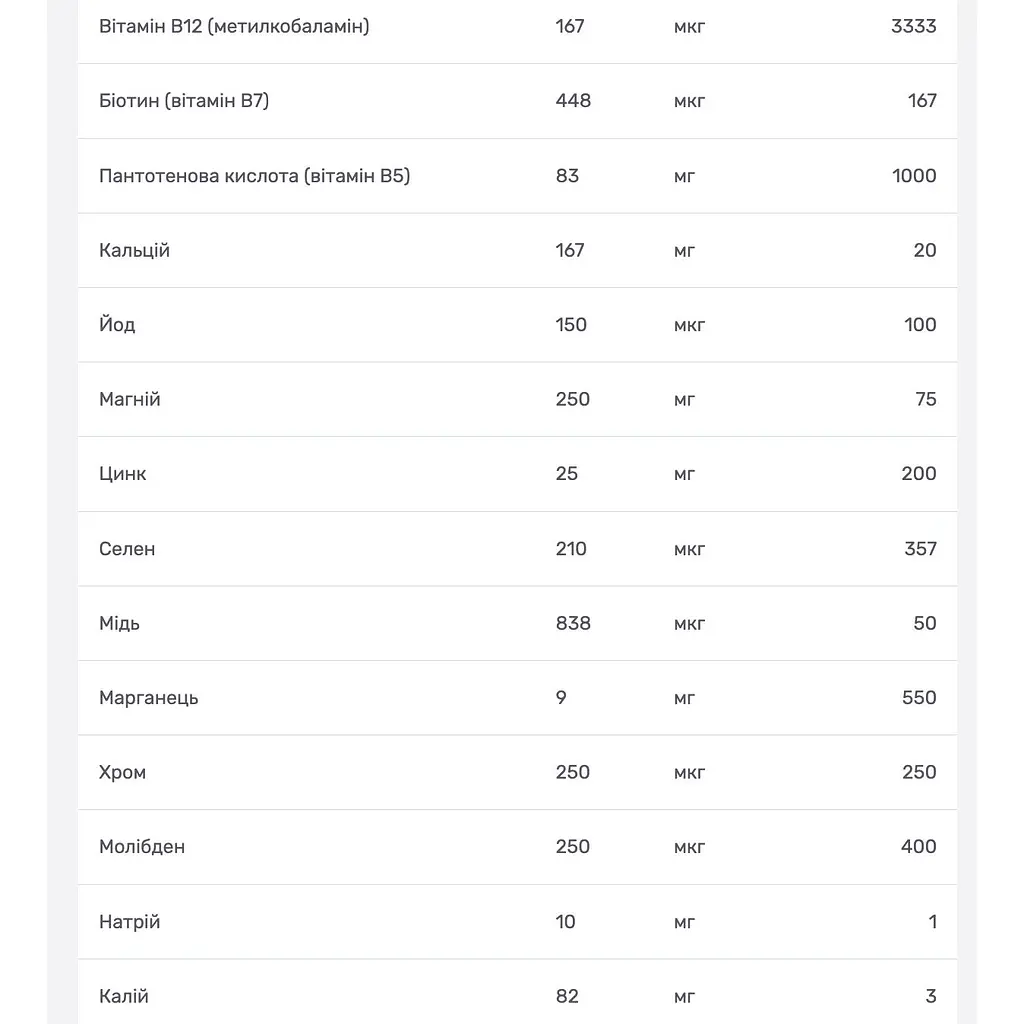1024x1024 pixels.
Task: Select Пантотенова кислота (вітамін B5) text
Action: click(x=255, y=176)
